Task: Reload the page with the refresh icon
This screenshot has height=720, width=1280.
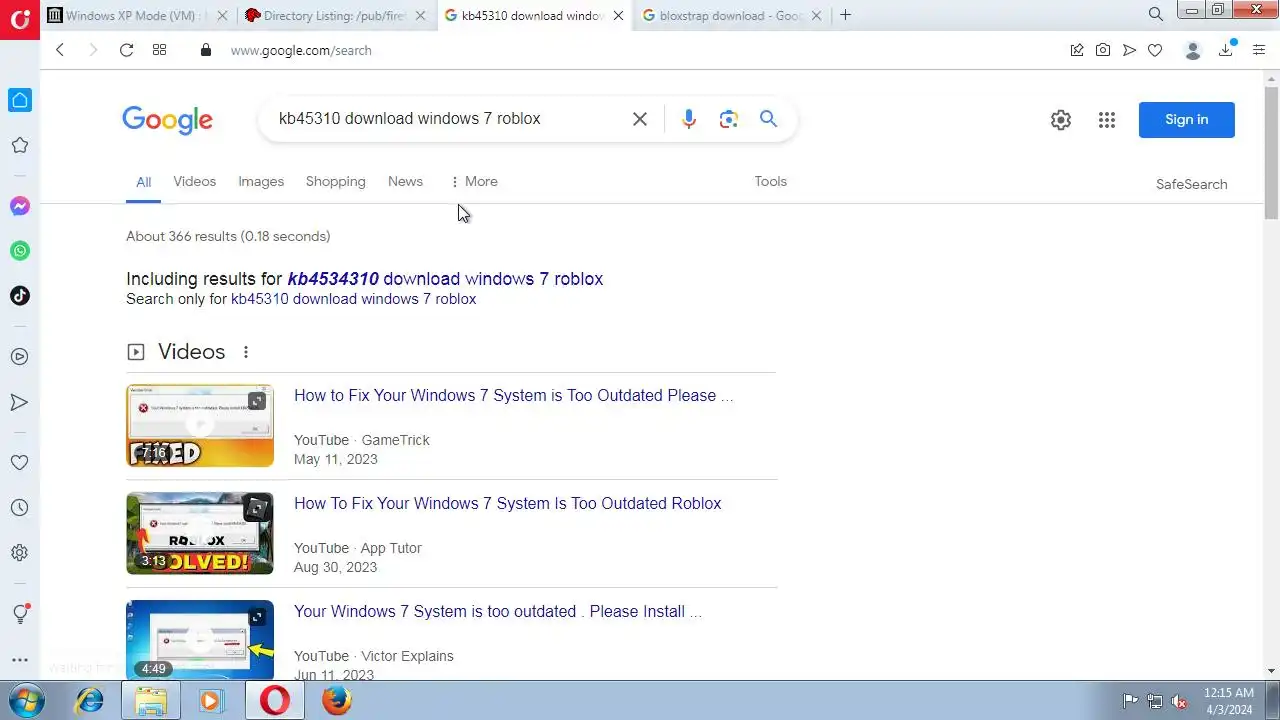Action: pyautogui.click(x=126, y=50)
